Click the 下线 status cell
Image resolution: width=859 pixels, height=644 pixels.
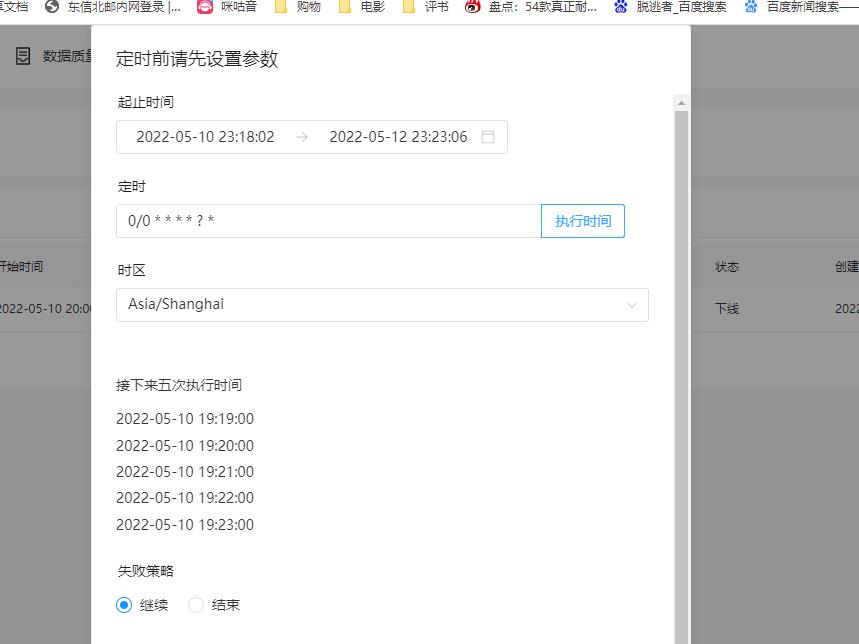(727, 309)
